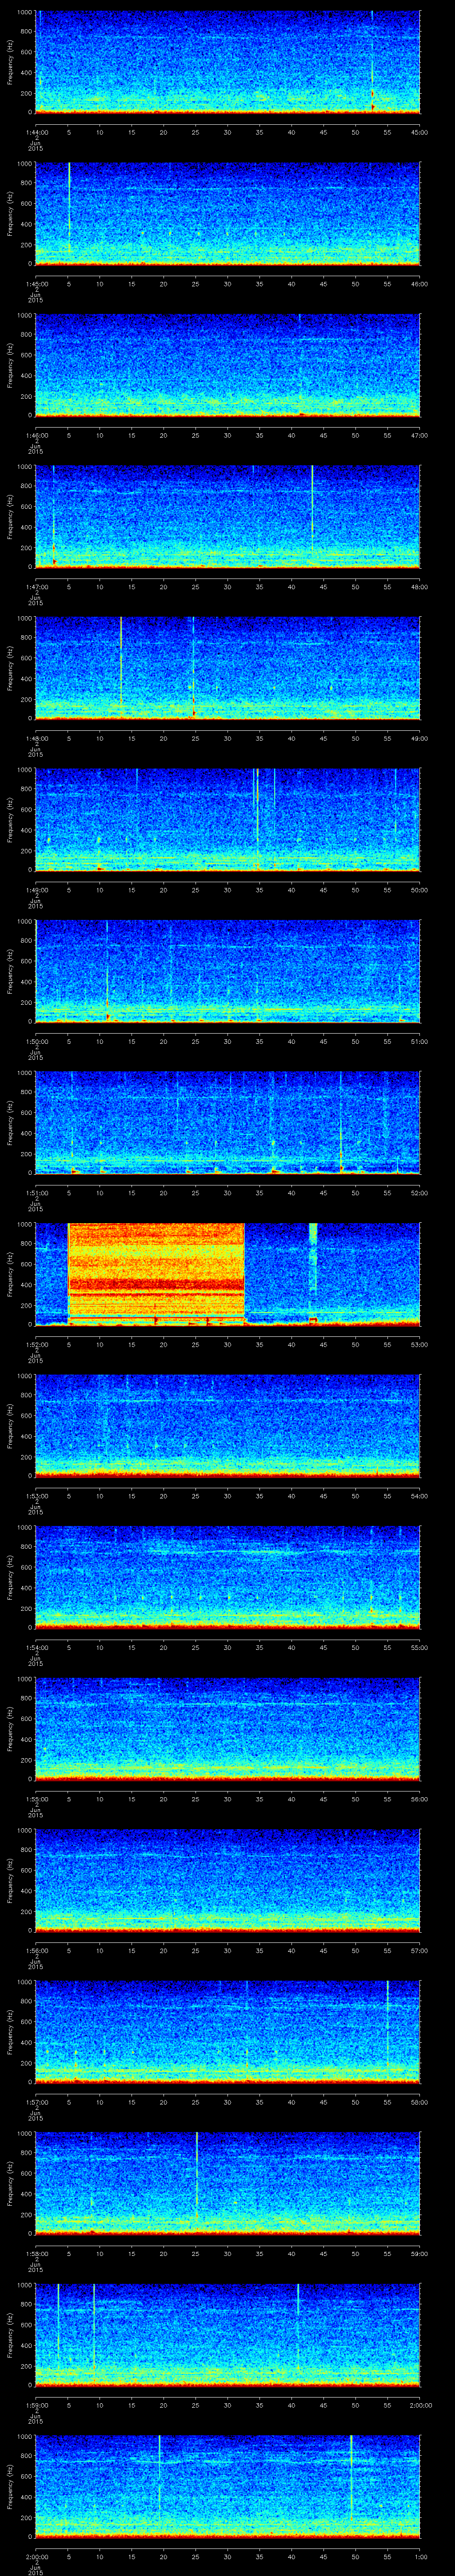Screen dimensions: 455x2576
Task: Click the vertical spike near 43 s in the 1:47:00 spectrogram
Action: 312,508
